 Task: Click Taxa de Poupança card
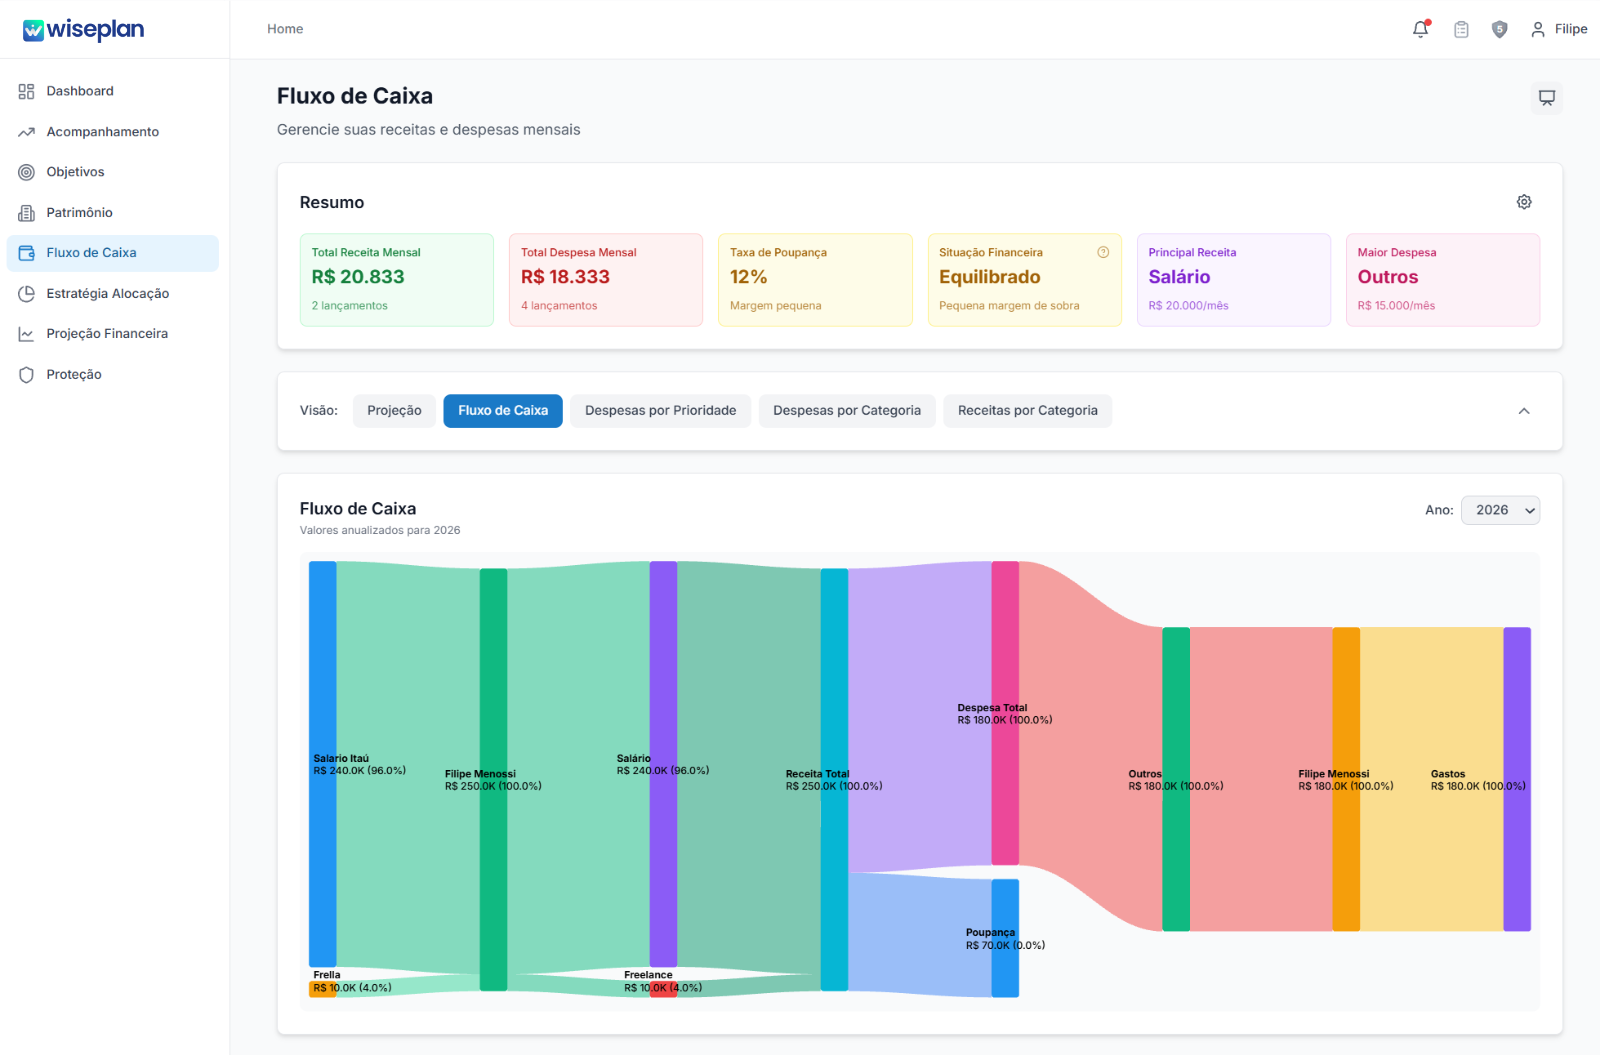[815, 280]
